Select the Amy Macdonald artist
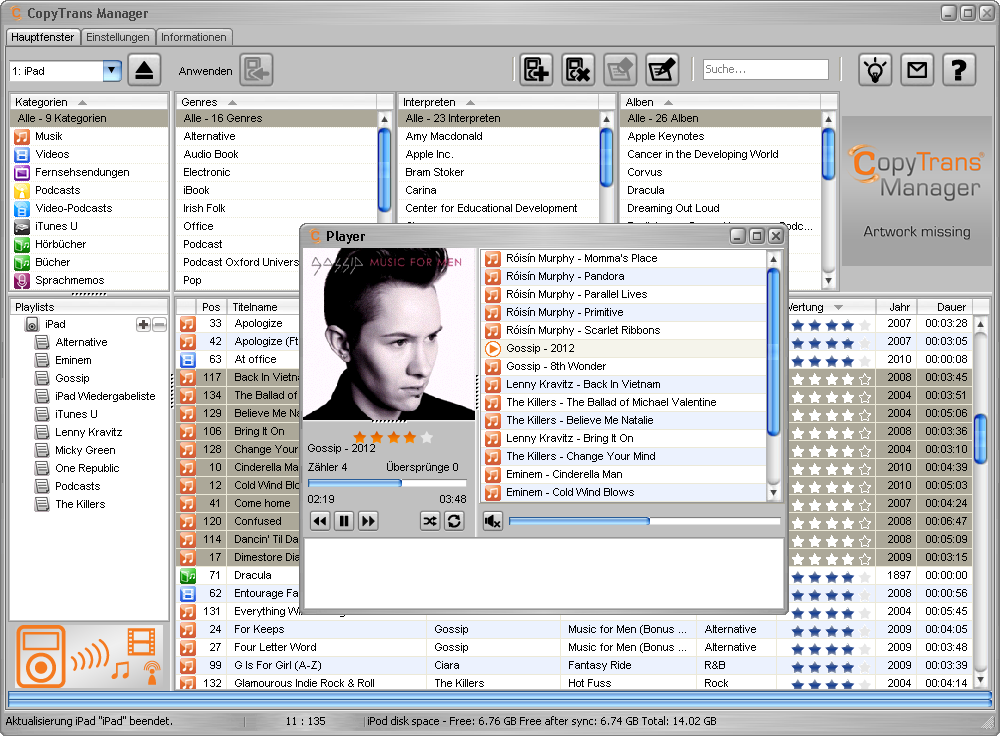The height and width of the screenshot is (736, 1000). (499, 136)
